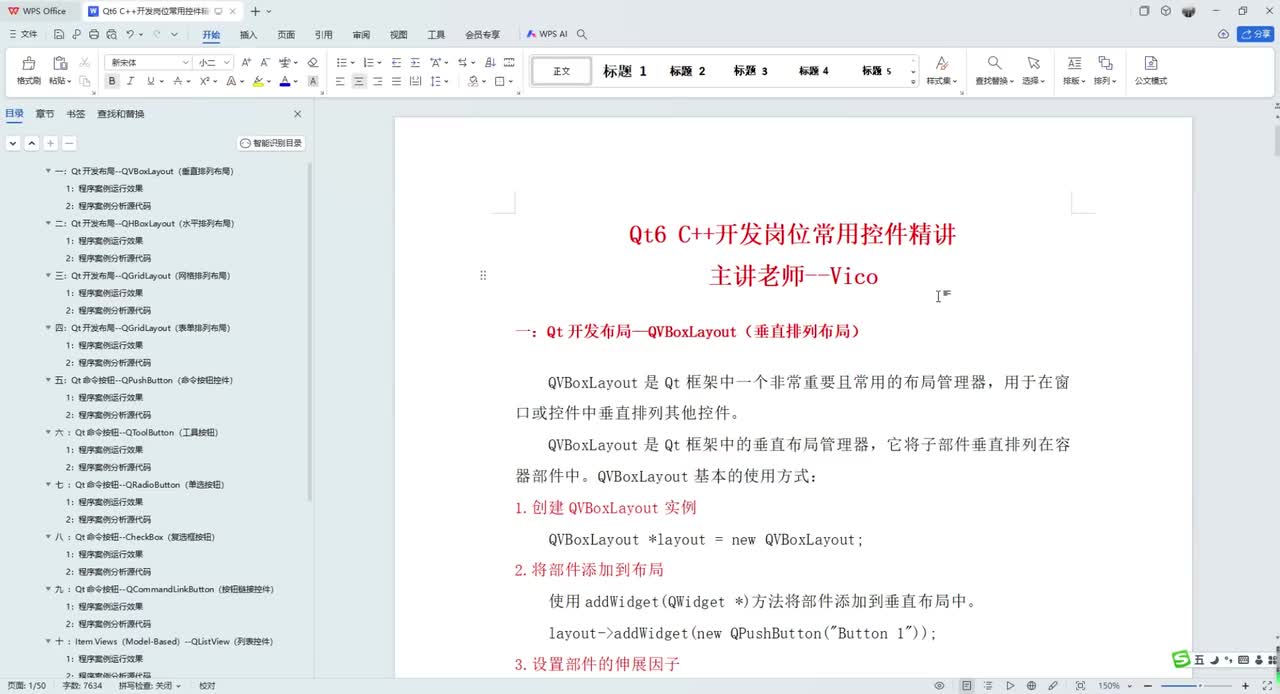
Task: Collapse the 一：Qt开发布局--QVBoxLayout tree node
Action: coord(48,171)
